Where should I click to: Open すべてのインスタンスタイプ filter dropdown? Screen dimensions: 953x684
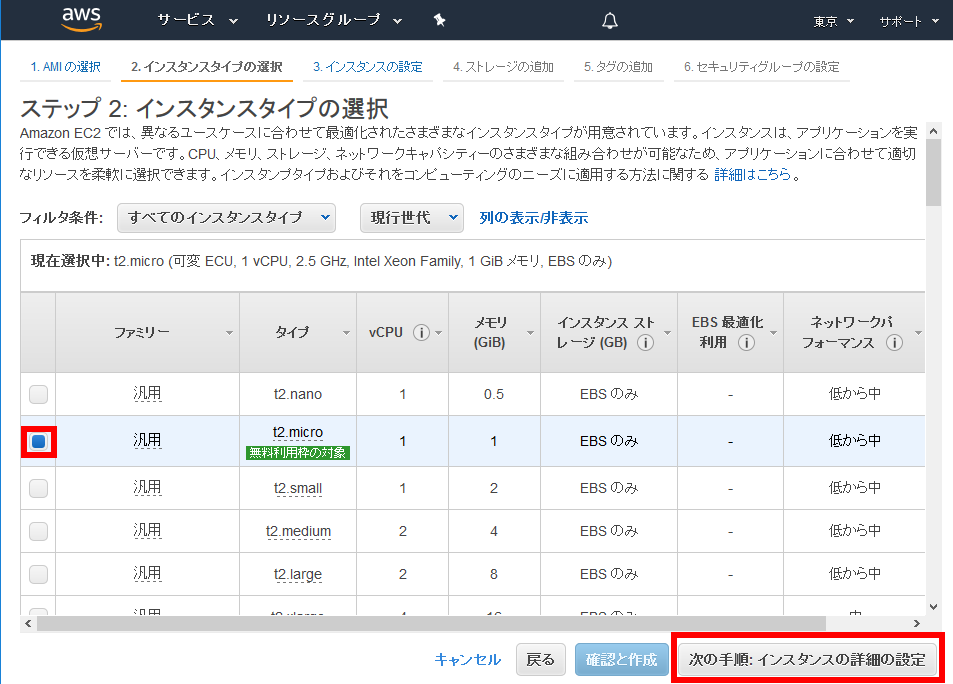(227, 218)
